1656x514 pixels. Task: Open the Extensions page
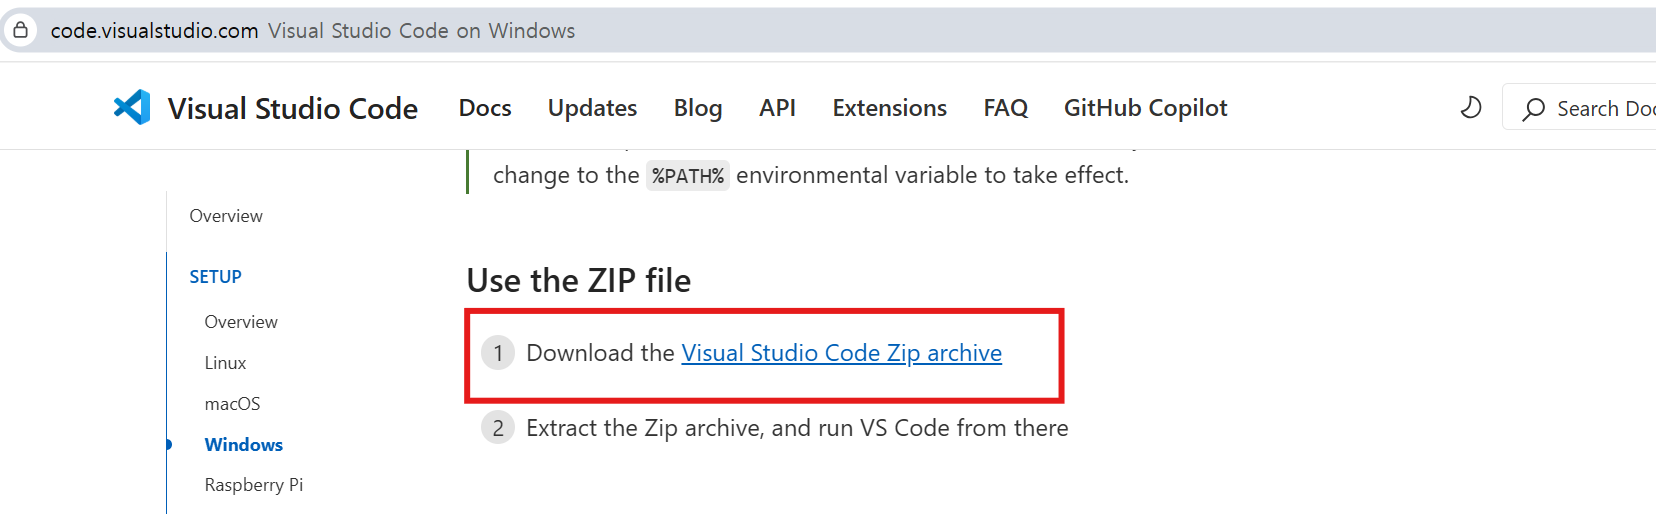click(889, 108)
